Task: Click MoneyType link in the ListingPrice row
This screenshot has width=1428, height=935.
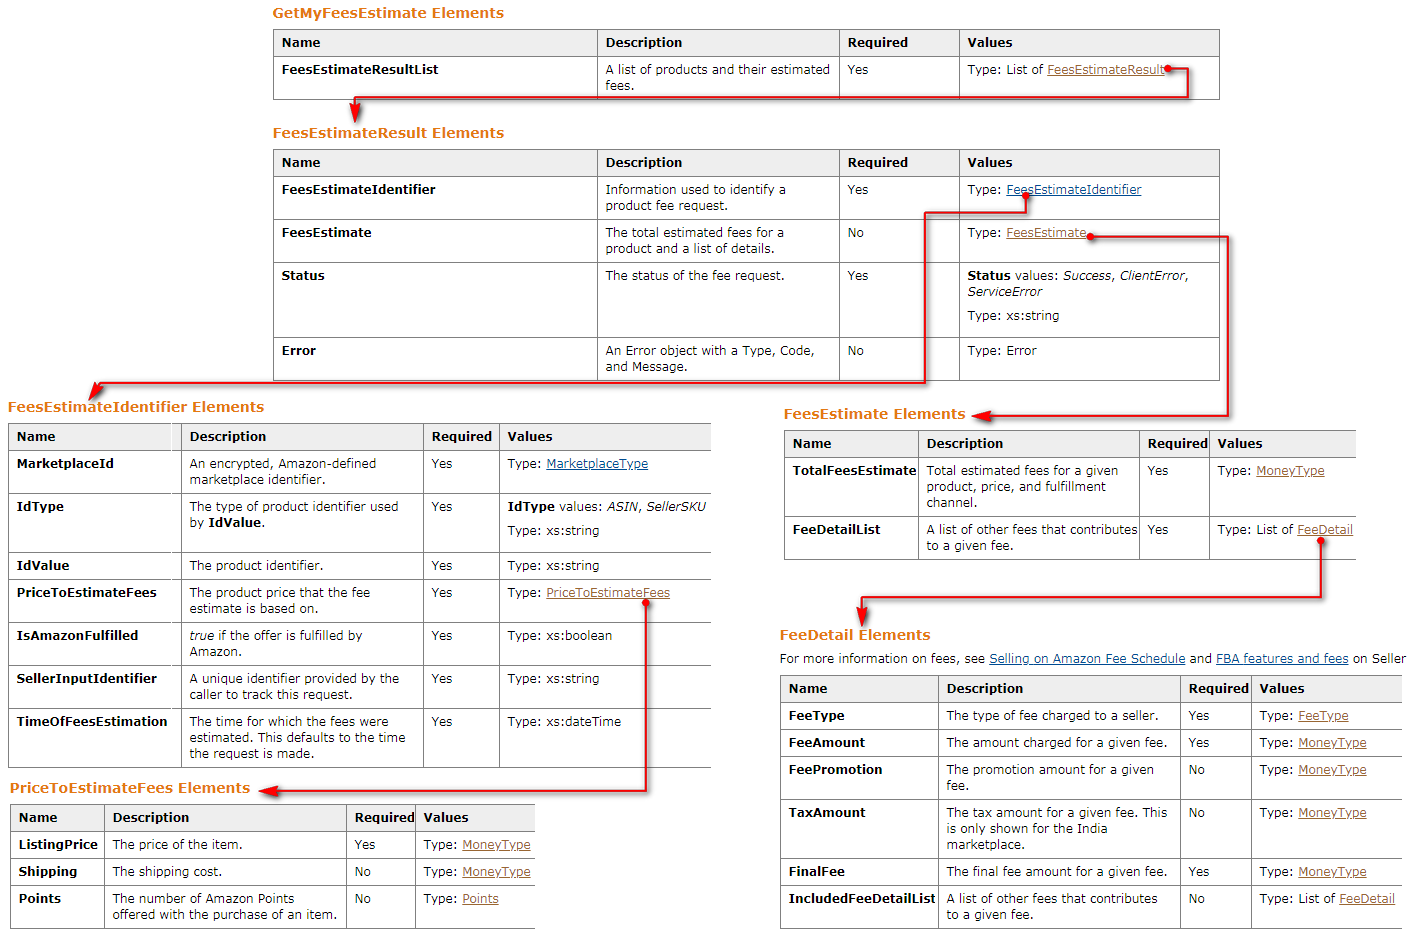Action: tap(496, 845)
